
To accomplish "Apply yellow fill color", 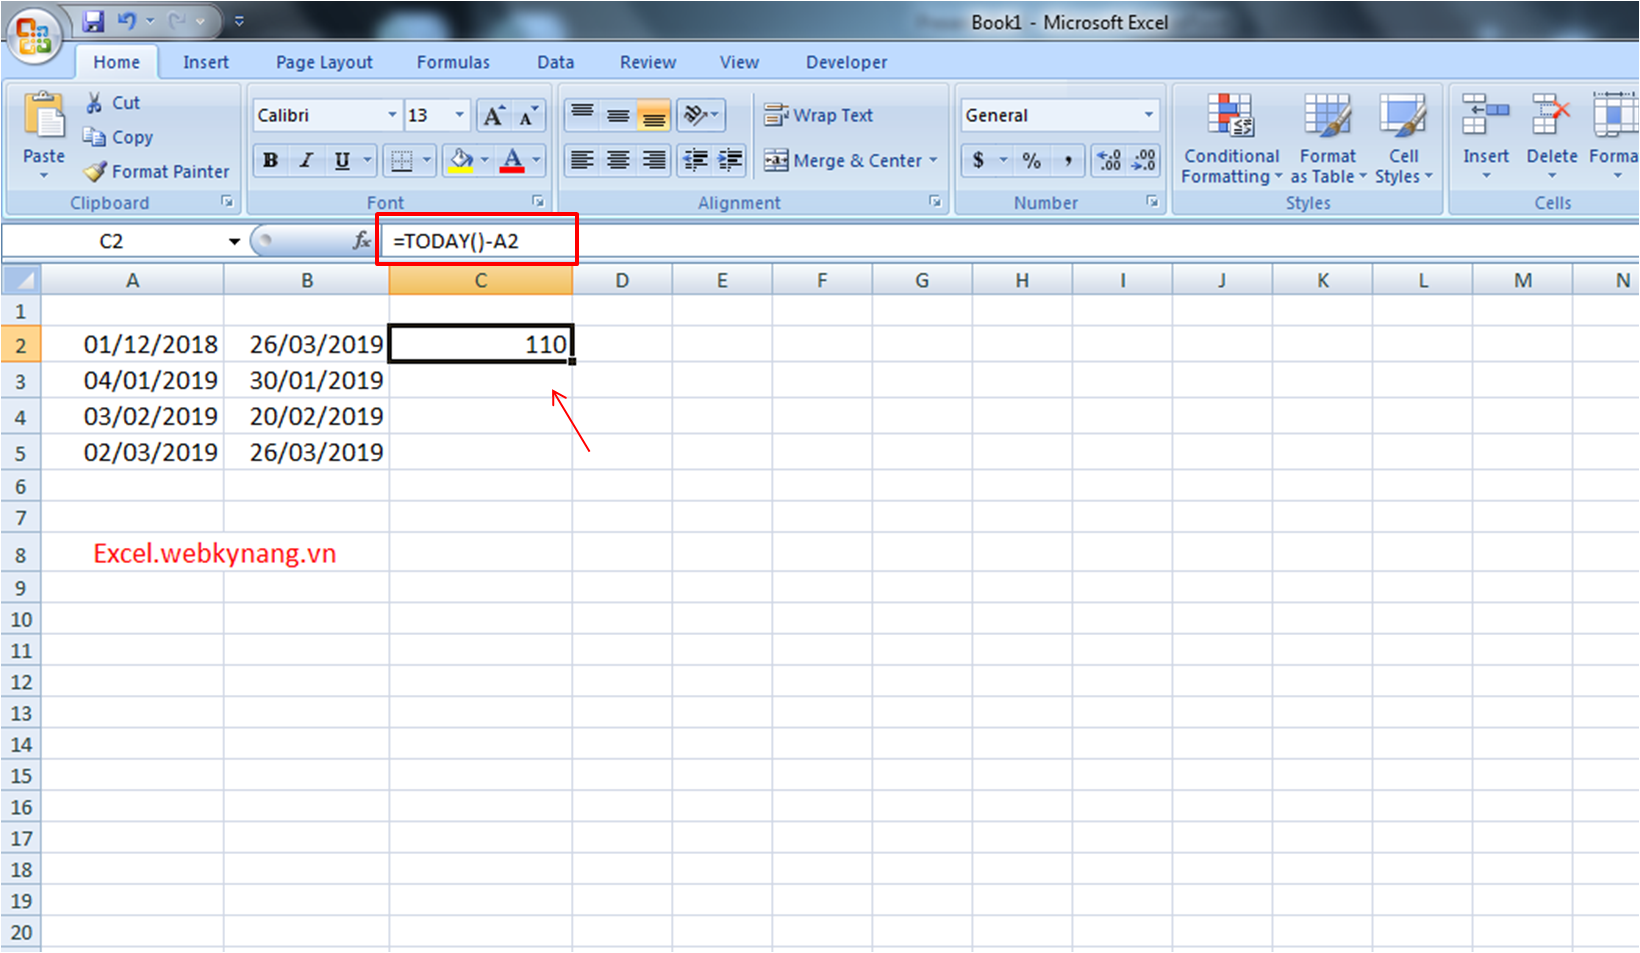I will tap(461, 160).
